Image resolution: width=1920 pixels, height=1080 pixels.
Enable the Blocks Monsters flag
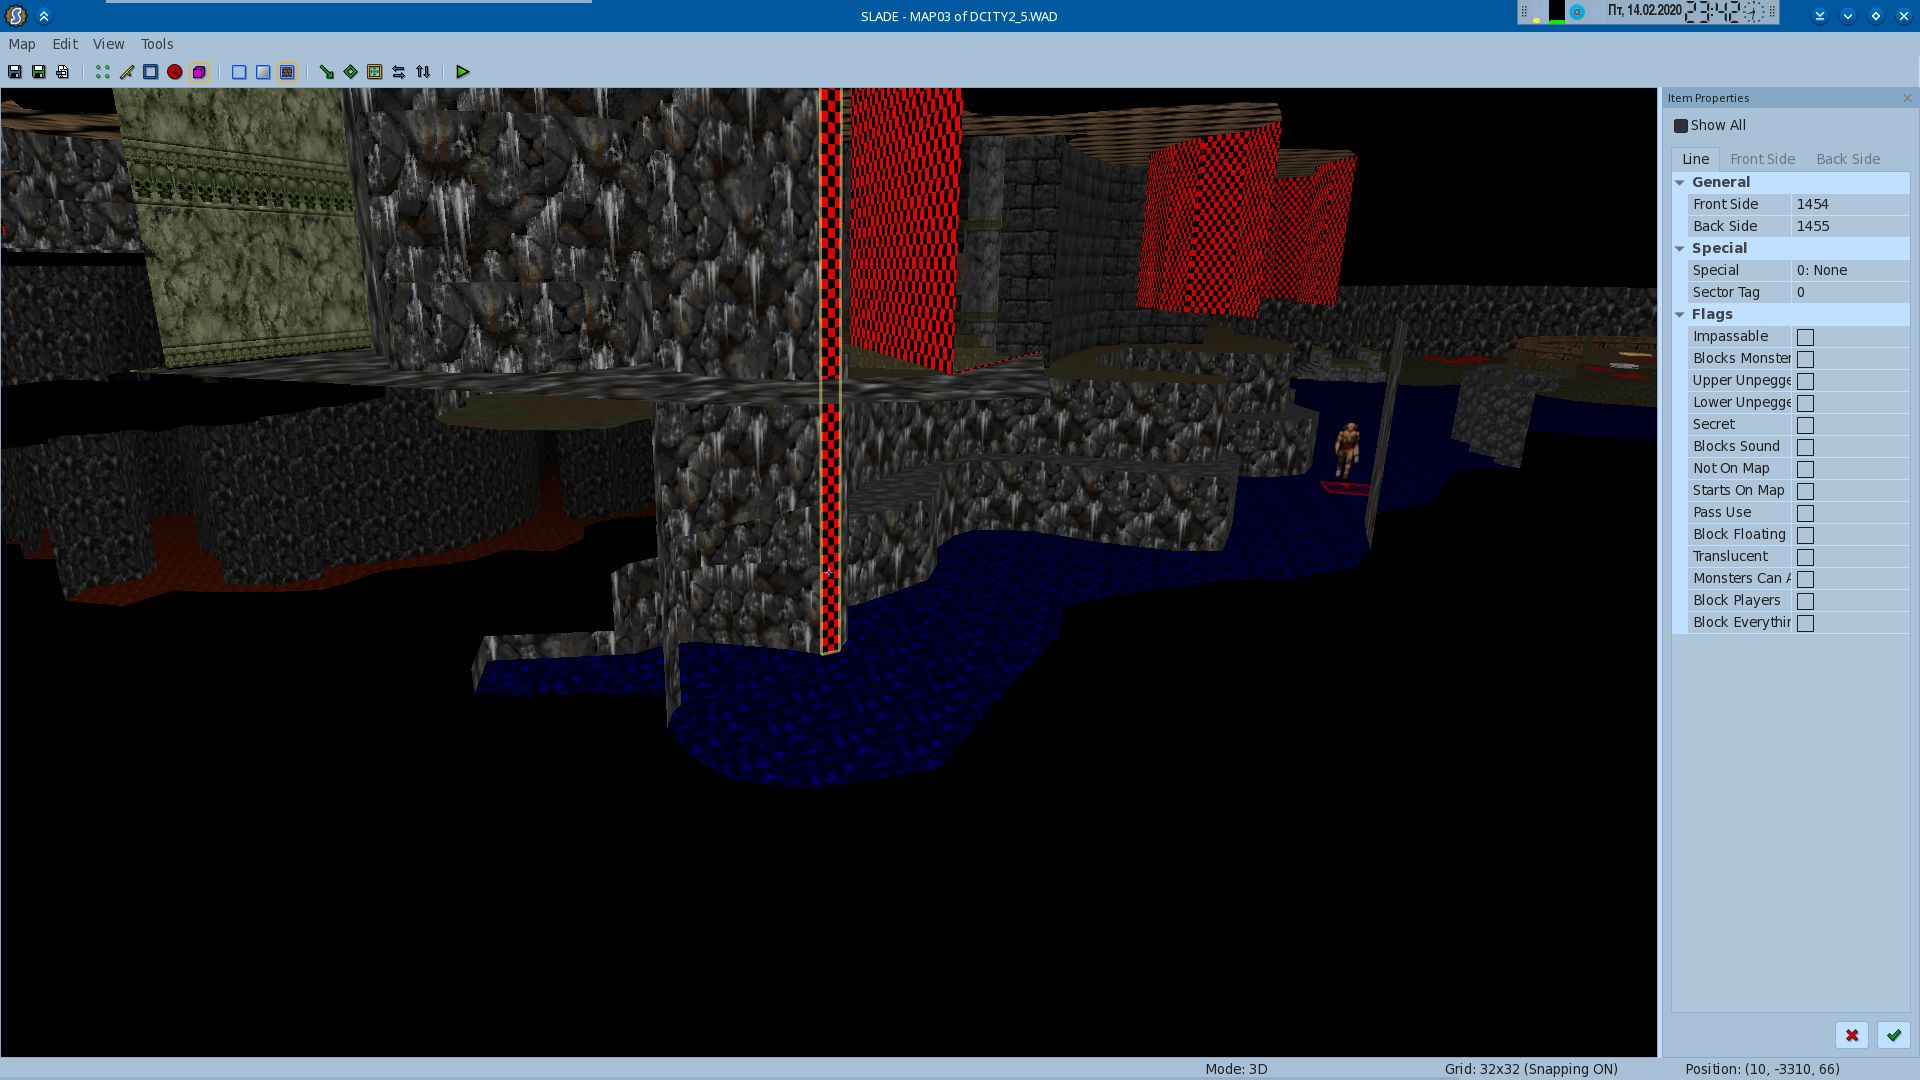1805,359
